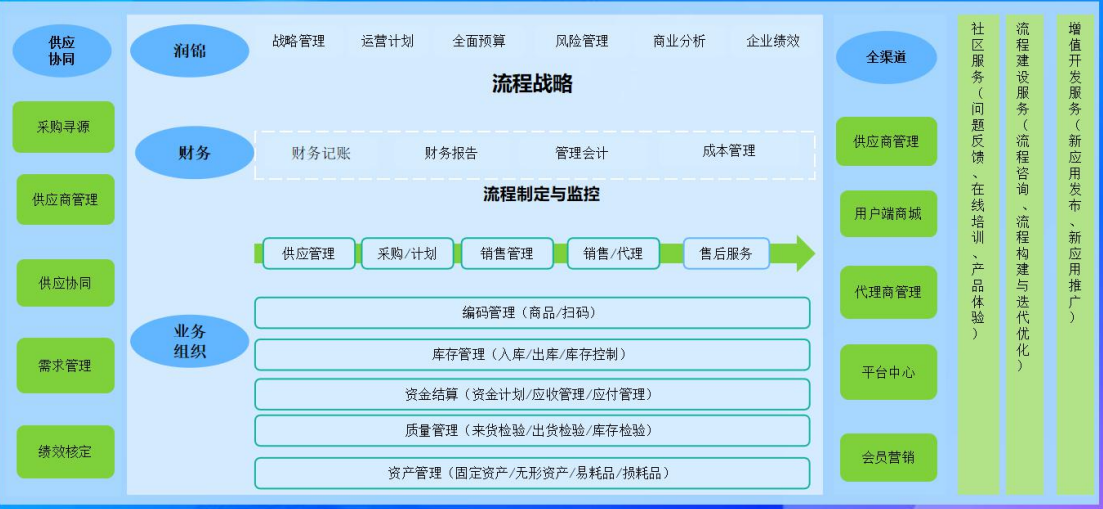Click the 企业绩效 item
Image resolution: width=1103 pixels, height=509 pixels.
773,41
